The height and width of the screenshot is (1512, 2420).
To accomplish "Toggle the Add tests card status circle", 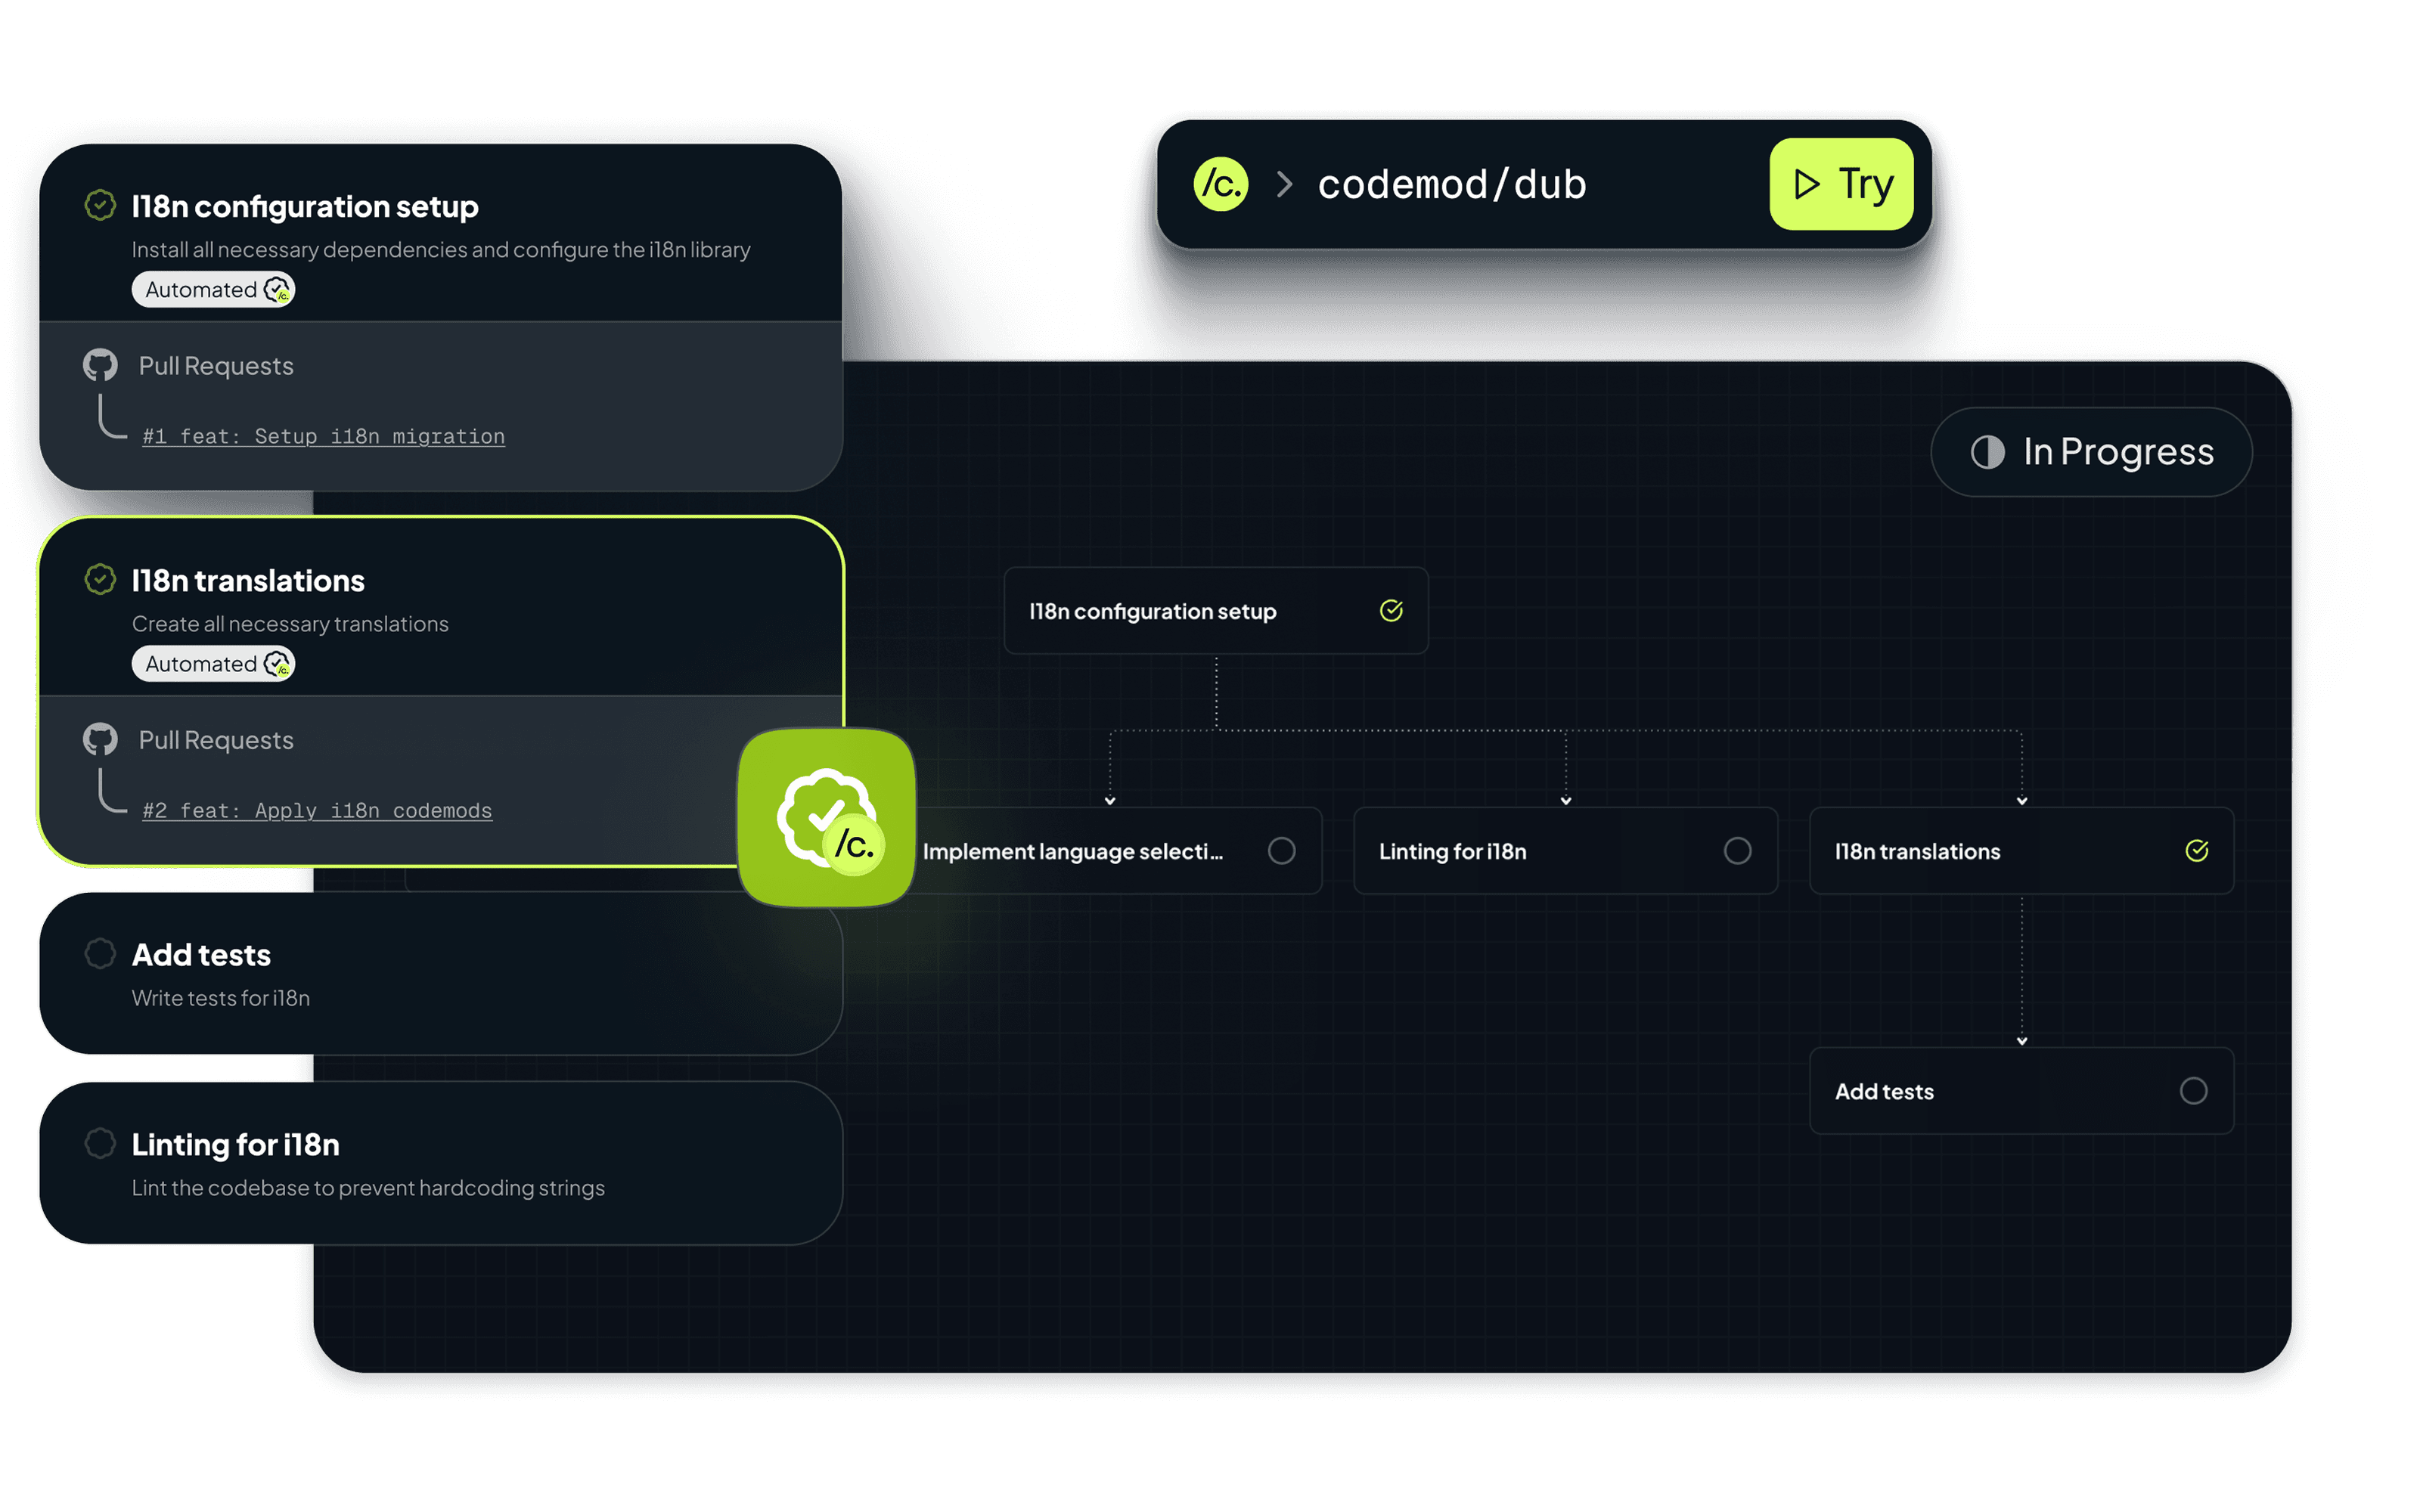I will click(100, 953).
